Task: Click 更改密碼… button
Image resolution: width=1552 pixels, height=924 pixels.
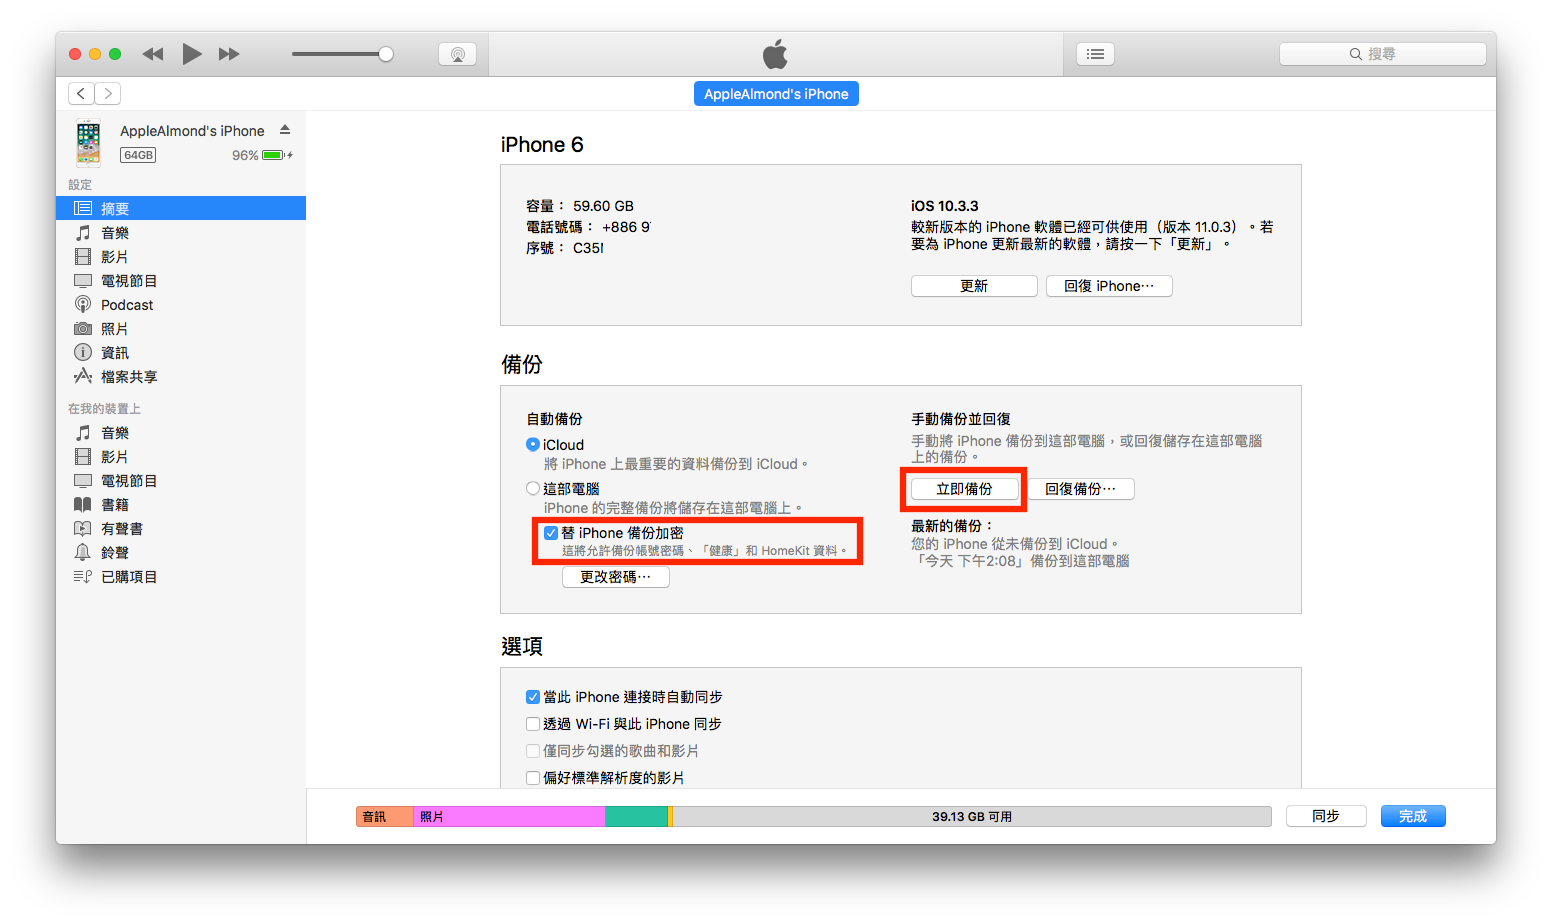Action: click(x=616, y=577)
